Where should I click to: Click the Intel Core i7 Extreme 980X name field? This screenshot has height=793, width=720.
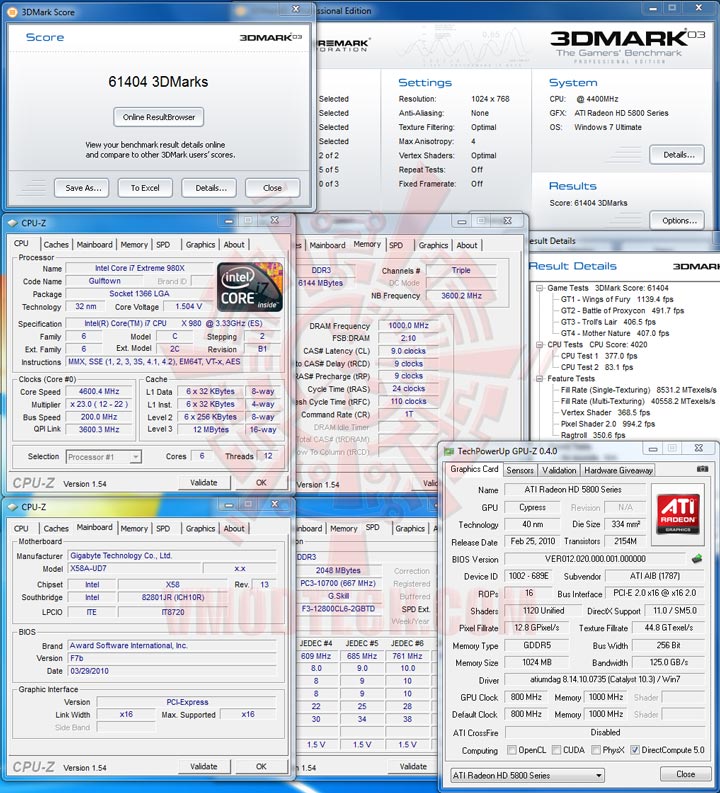click(140, 269)
